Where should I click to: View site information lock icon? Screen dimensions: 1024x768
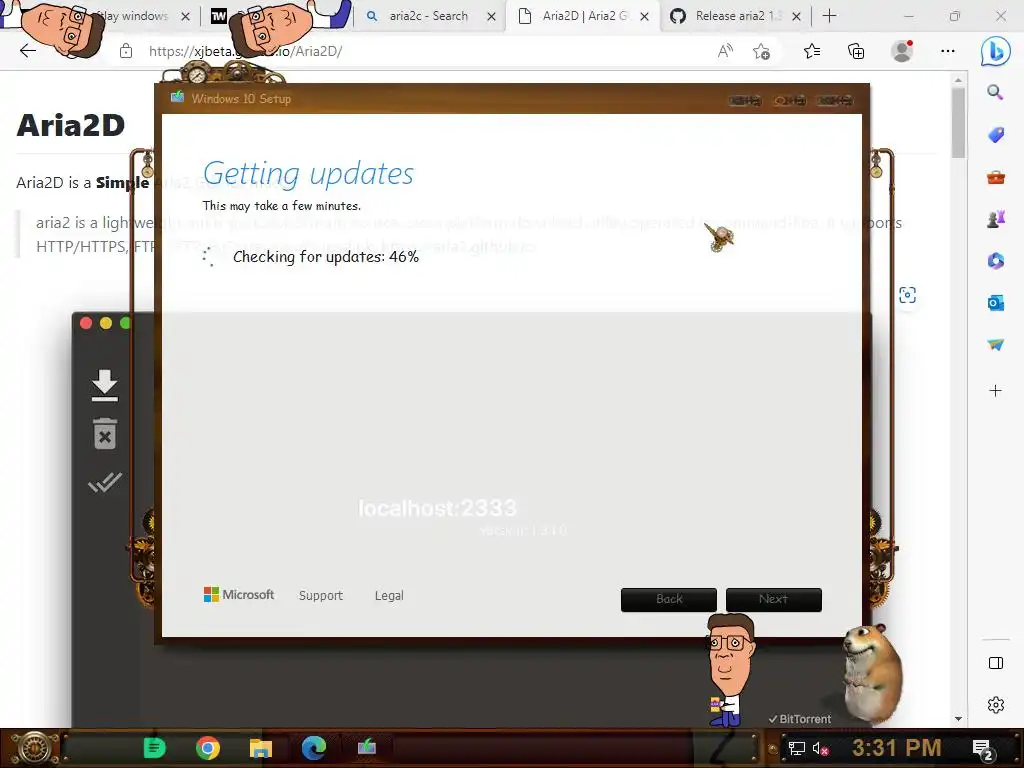(126, 51)
